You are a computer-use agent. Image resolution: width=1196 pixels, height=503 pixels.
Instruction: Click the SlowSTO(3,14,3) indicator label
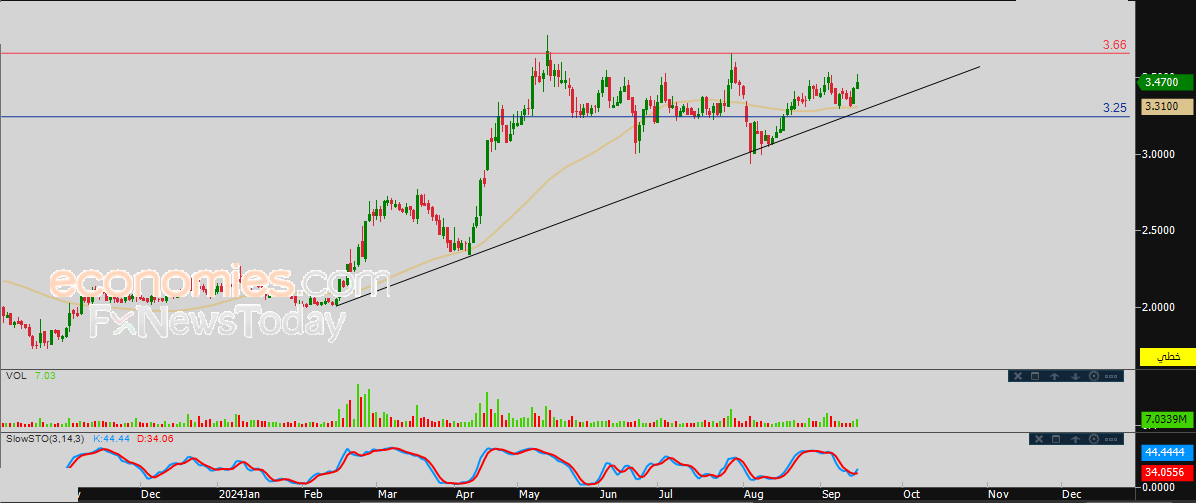tap(45, 439)
